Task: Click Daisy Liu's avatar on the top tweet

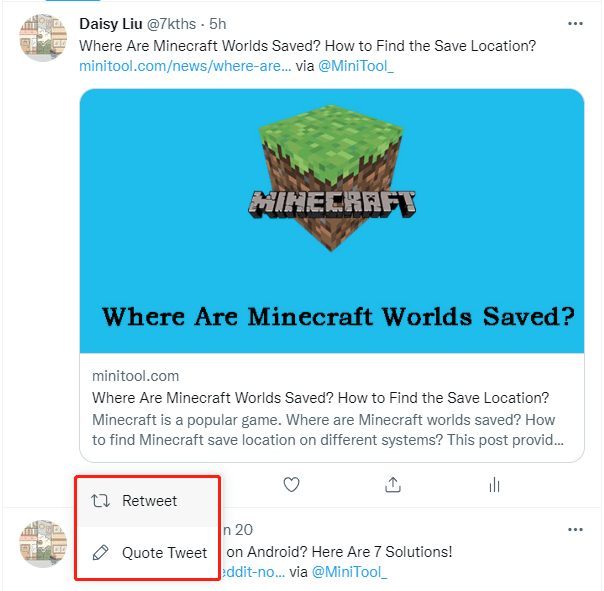Action: click(x=44, y=39)
